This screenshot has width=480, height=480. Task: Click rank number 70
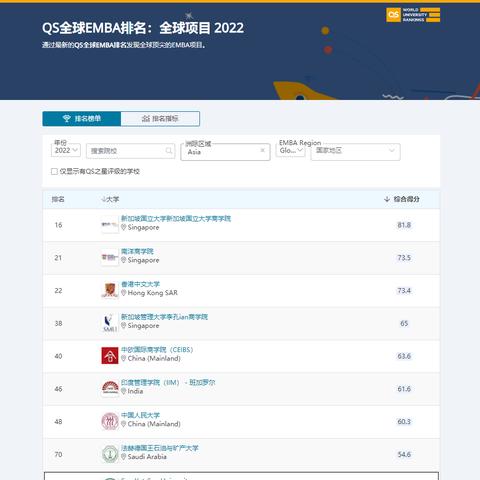(58, 454)
